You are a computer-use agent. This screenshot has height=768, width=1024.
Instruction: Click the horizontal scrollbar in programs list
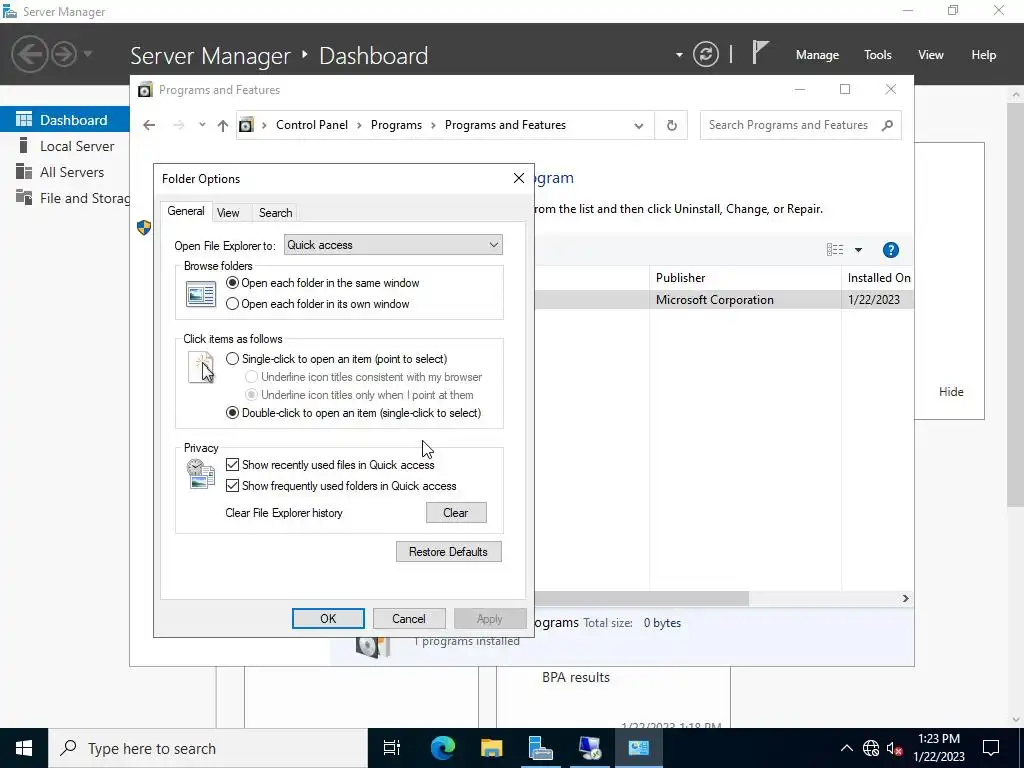tap(641, 598)
